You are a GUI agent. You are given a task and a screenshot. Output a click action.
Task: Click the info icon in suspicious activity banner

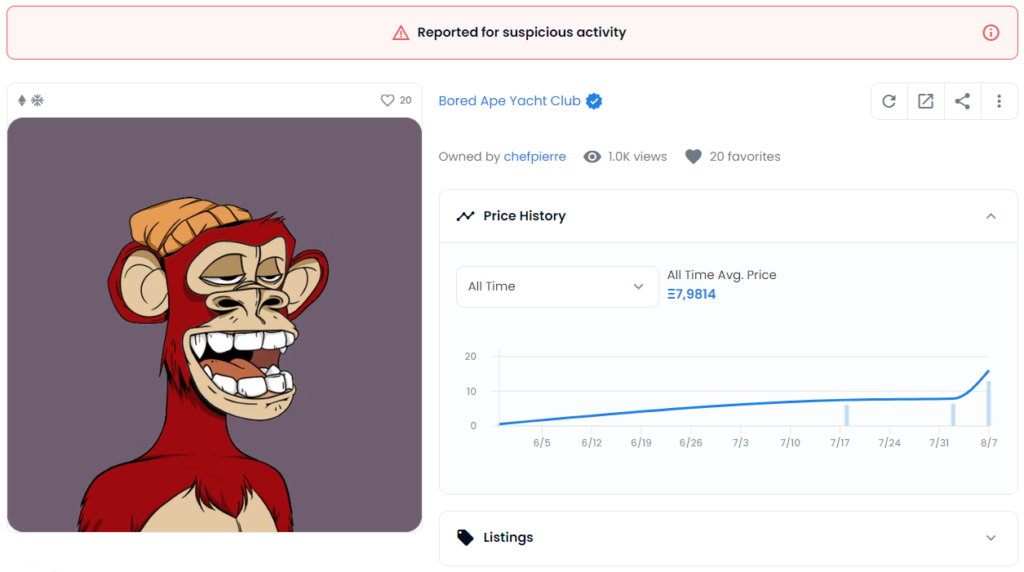point(991,32)
